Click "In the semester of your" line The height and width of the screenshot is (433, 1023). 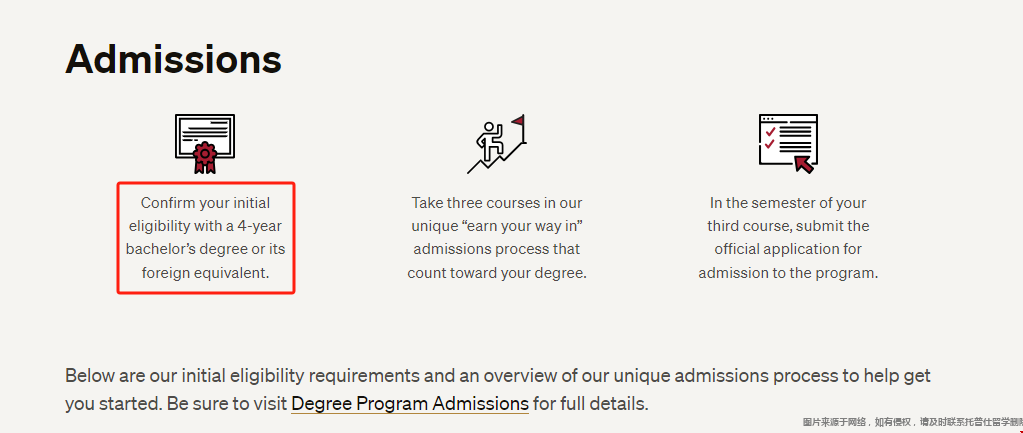tap(788, 203)
